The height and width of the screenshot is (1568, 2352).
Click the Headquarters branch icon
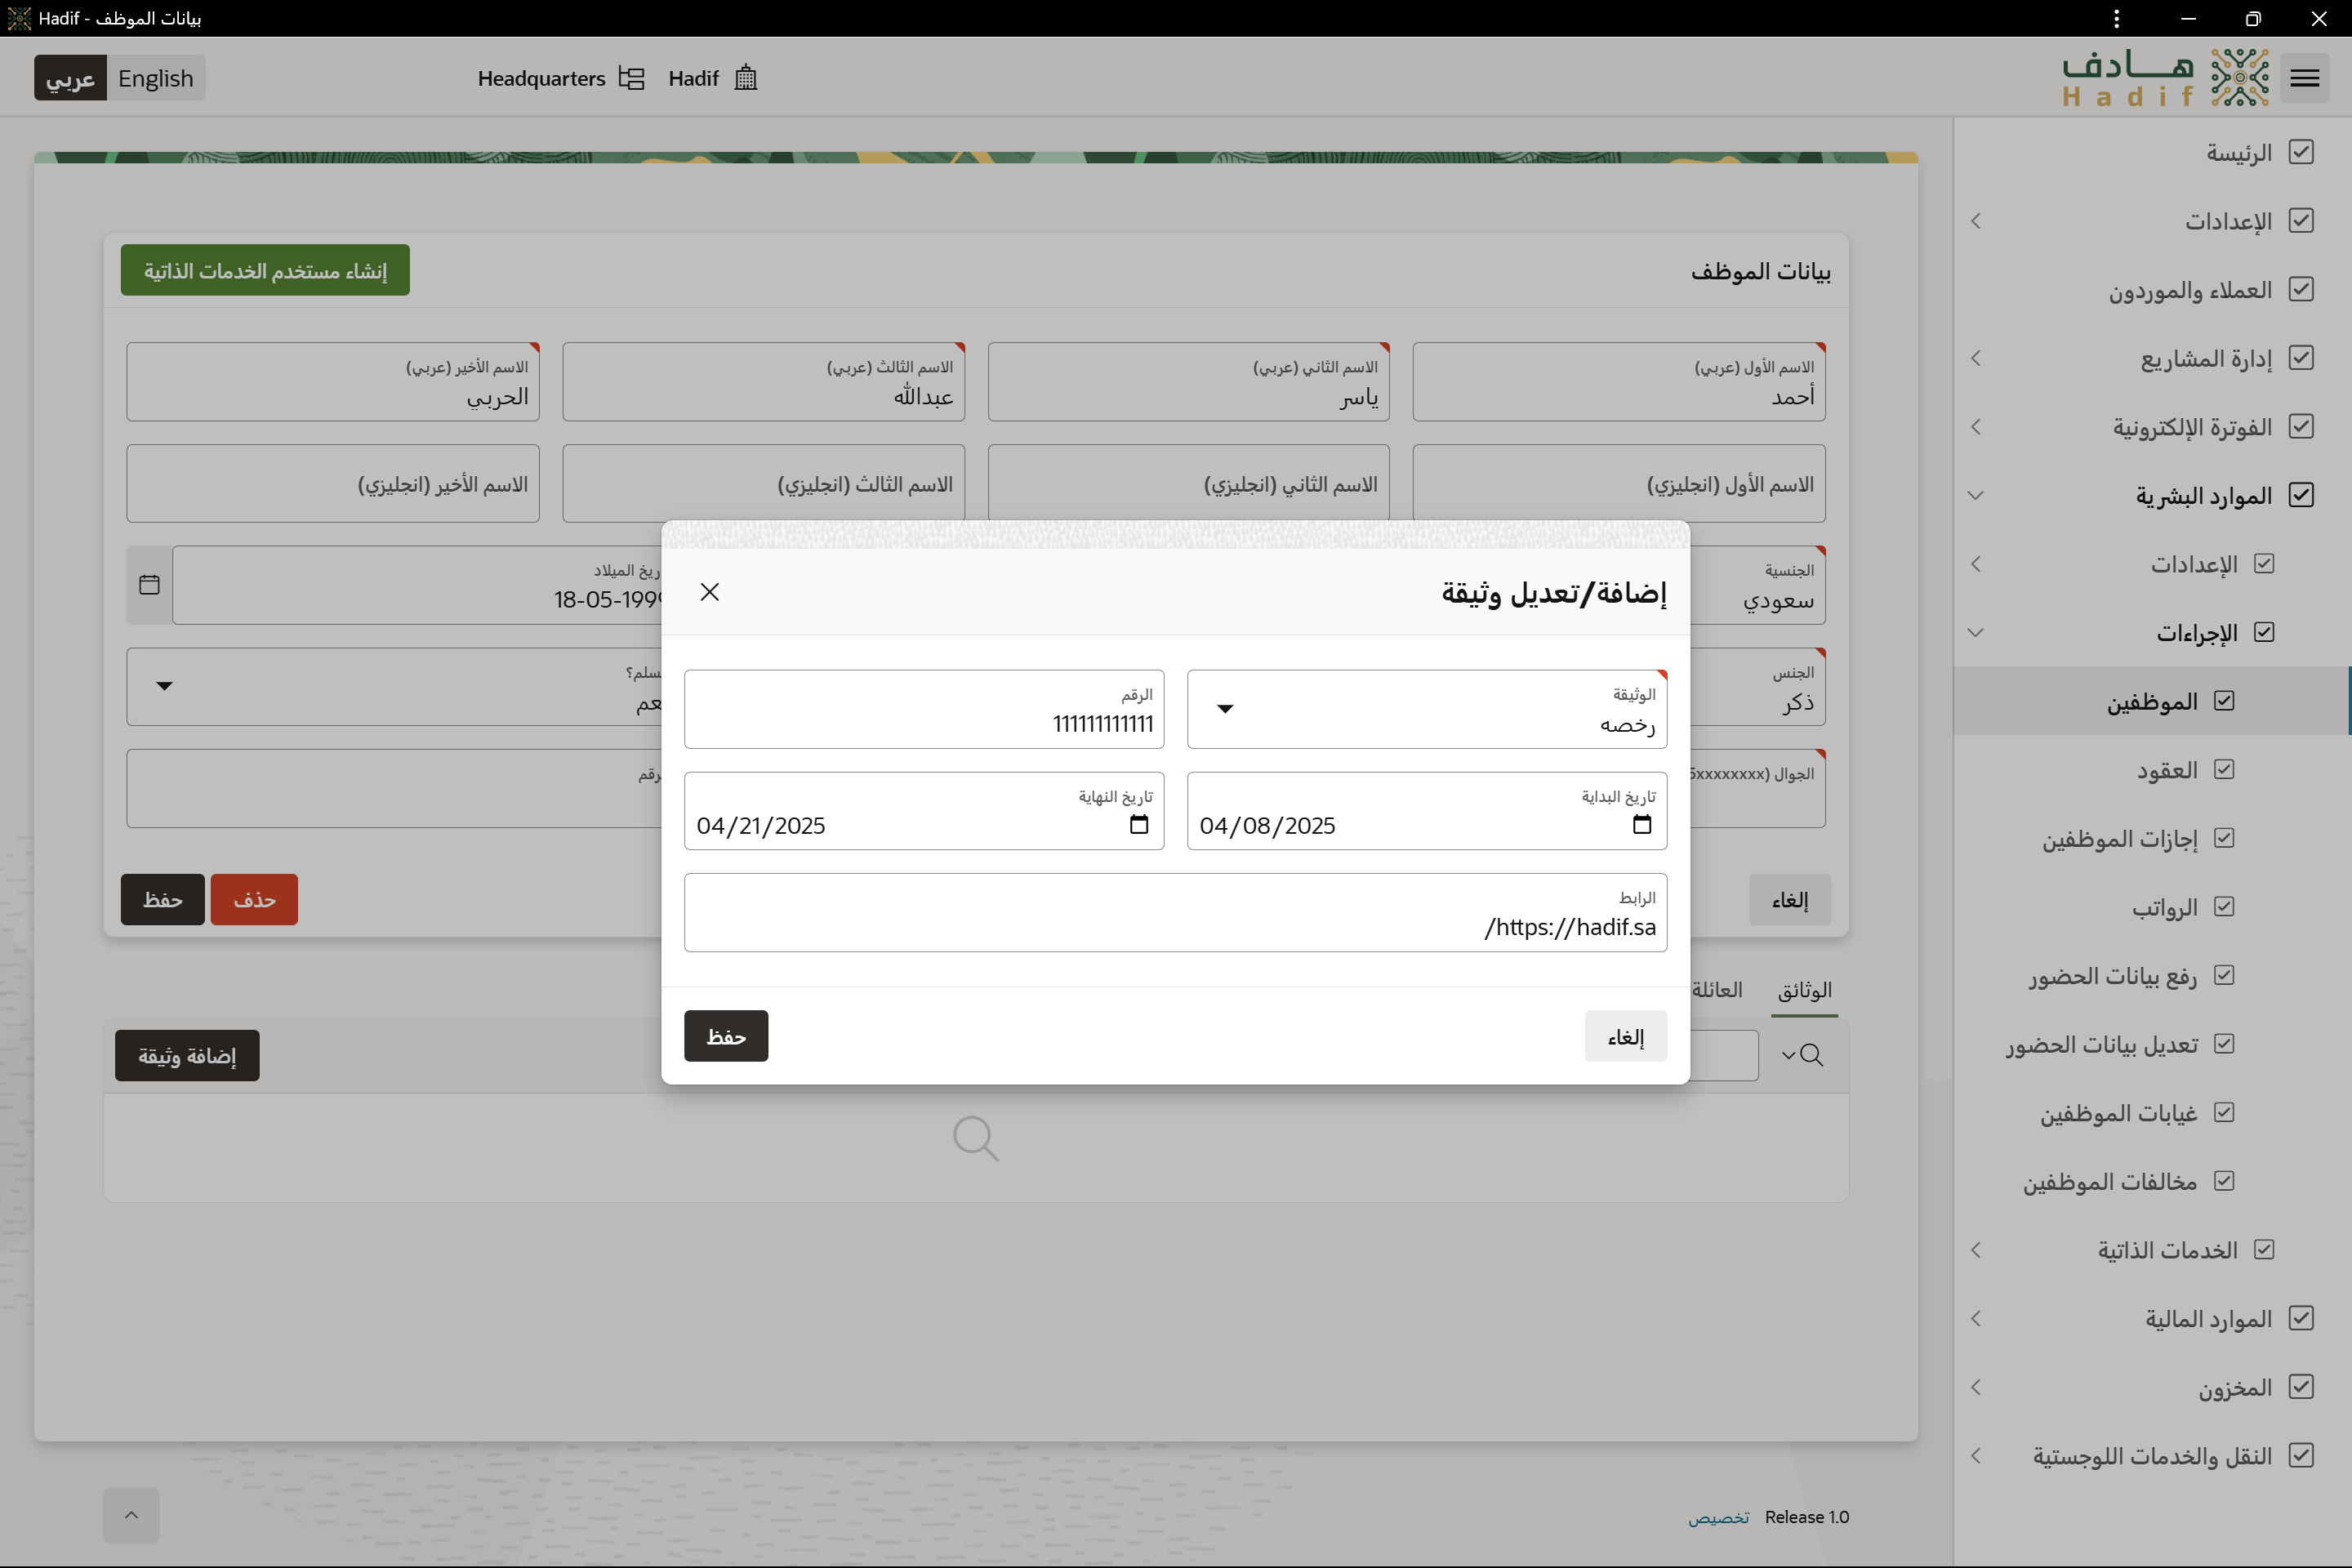coord(631,78)
